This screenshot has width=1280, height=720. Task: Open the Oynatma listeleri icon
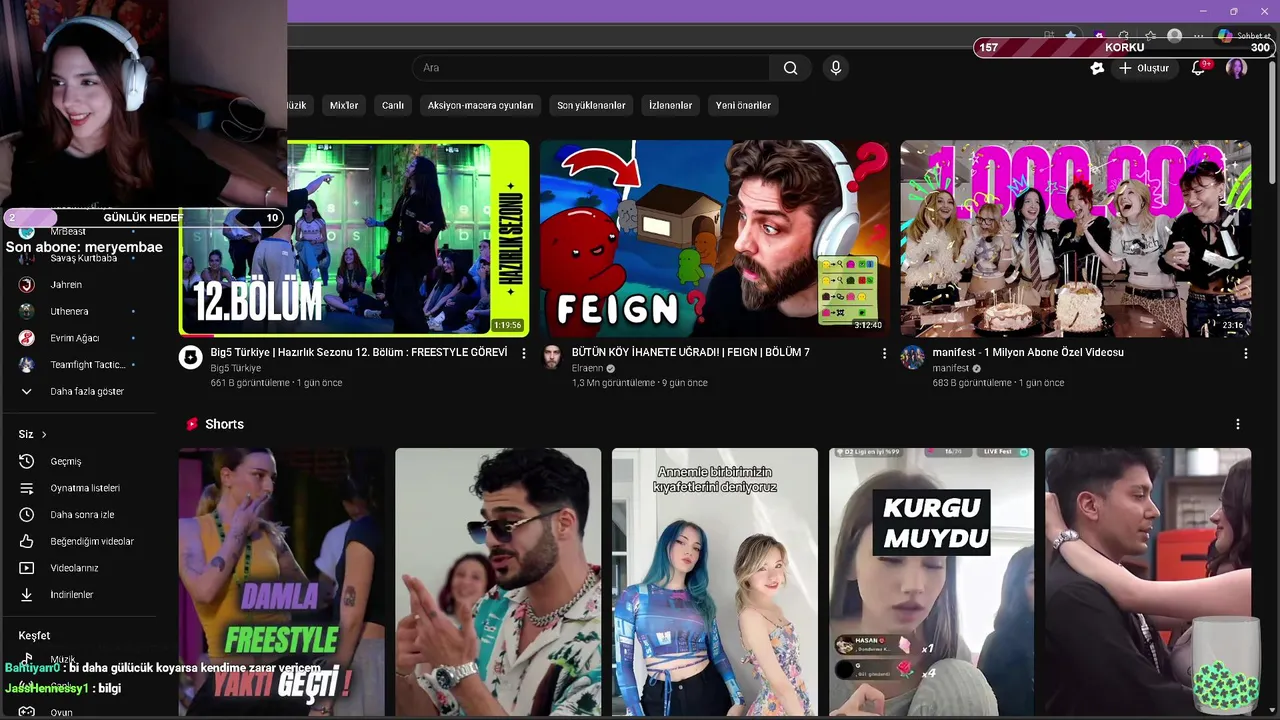(27, 488)
